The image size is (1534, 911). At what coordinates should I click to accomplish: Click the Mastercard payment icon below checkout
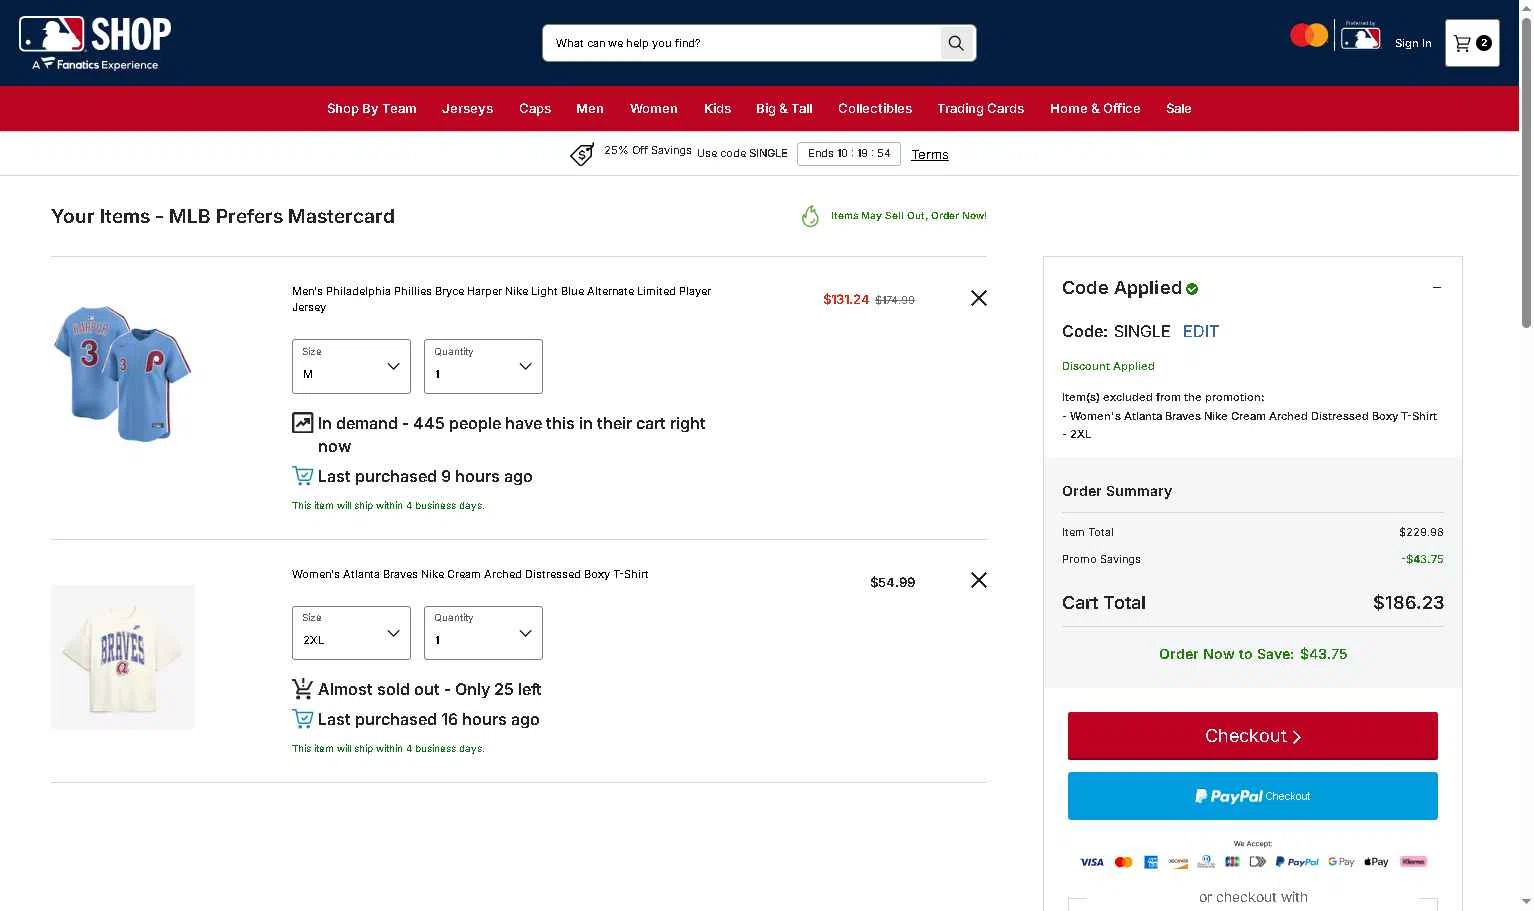click(x=1123, y=862)
